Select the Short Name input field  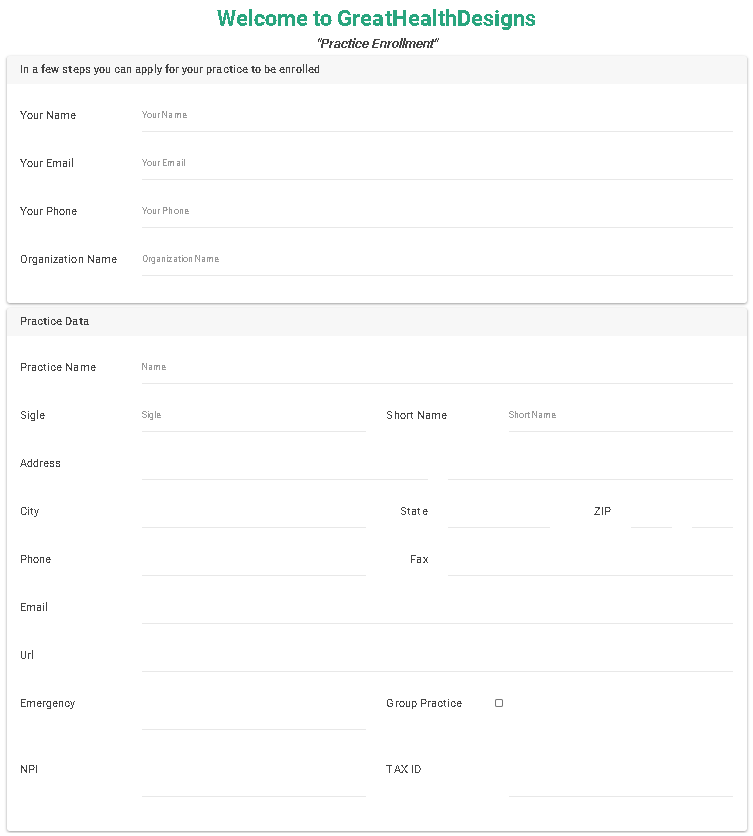[620, 416]
